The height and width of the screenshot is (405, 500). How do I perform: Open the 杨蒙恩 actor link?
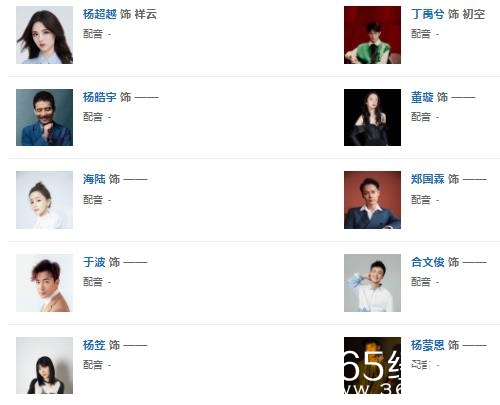pyautogui.click(x=428, y=345)
